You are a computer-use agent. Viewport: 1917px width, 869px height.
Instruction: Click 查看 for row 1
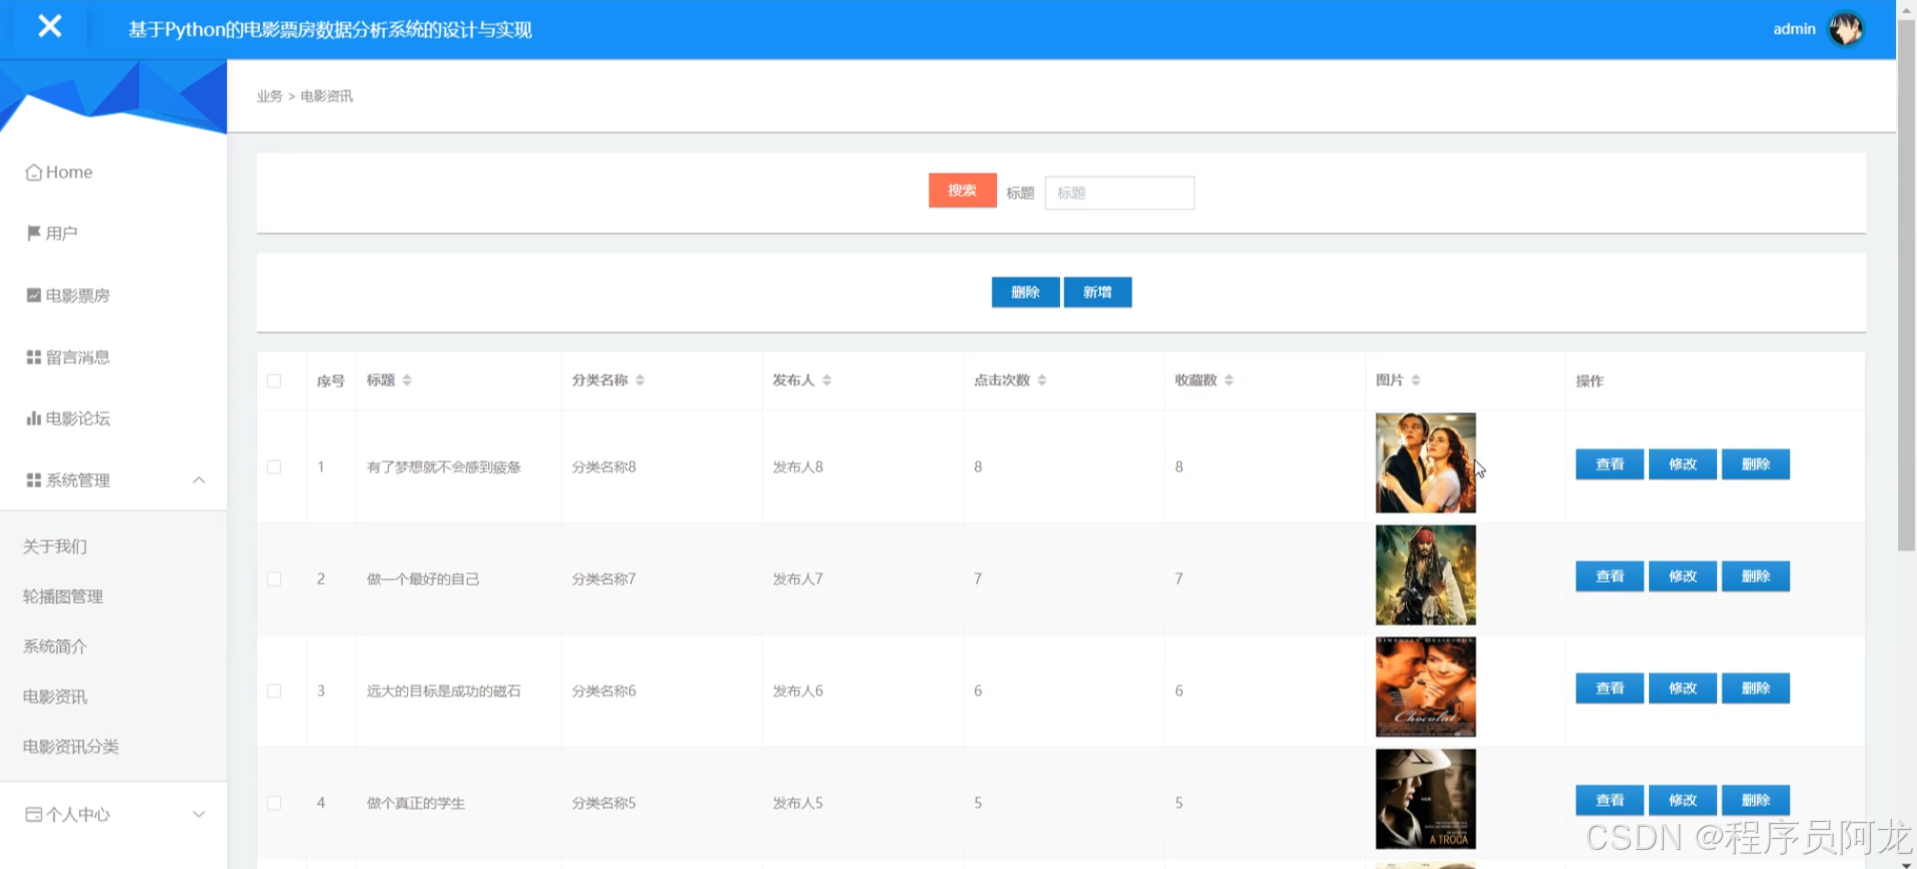pos(1609,464)
